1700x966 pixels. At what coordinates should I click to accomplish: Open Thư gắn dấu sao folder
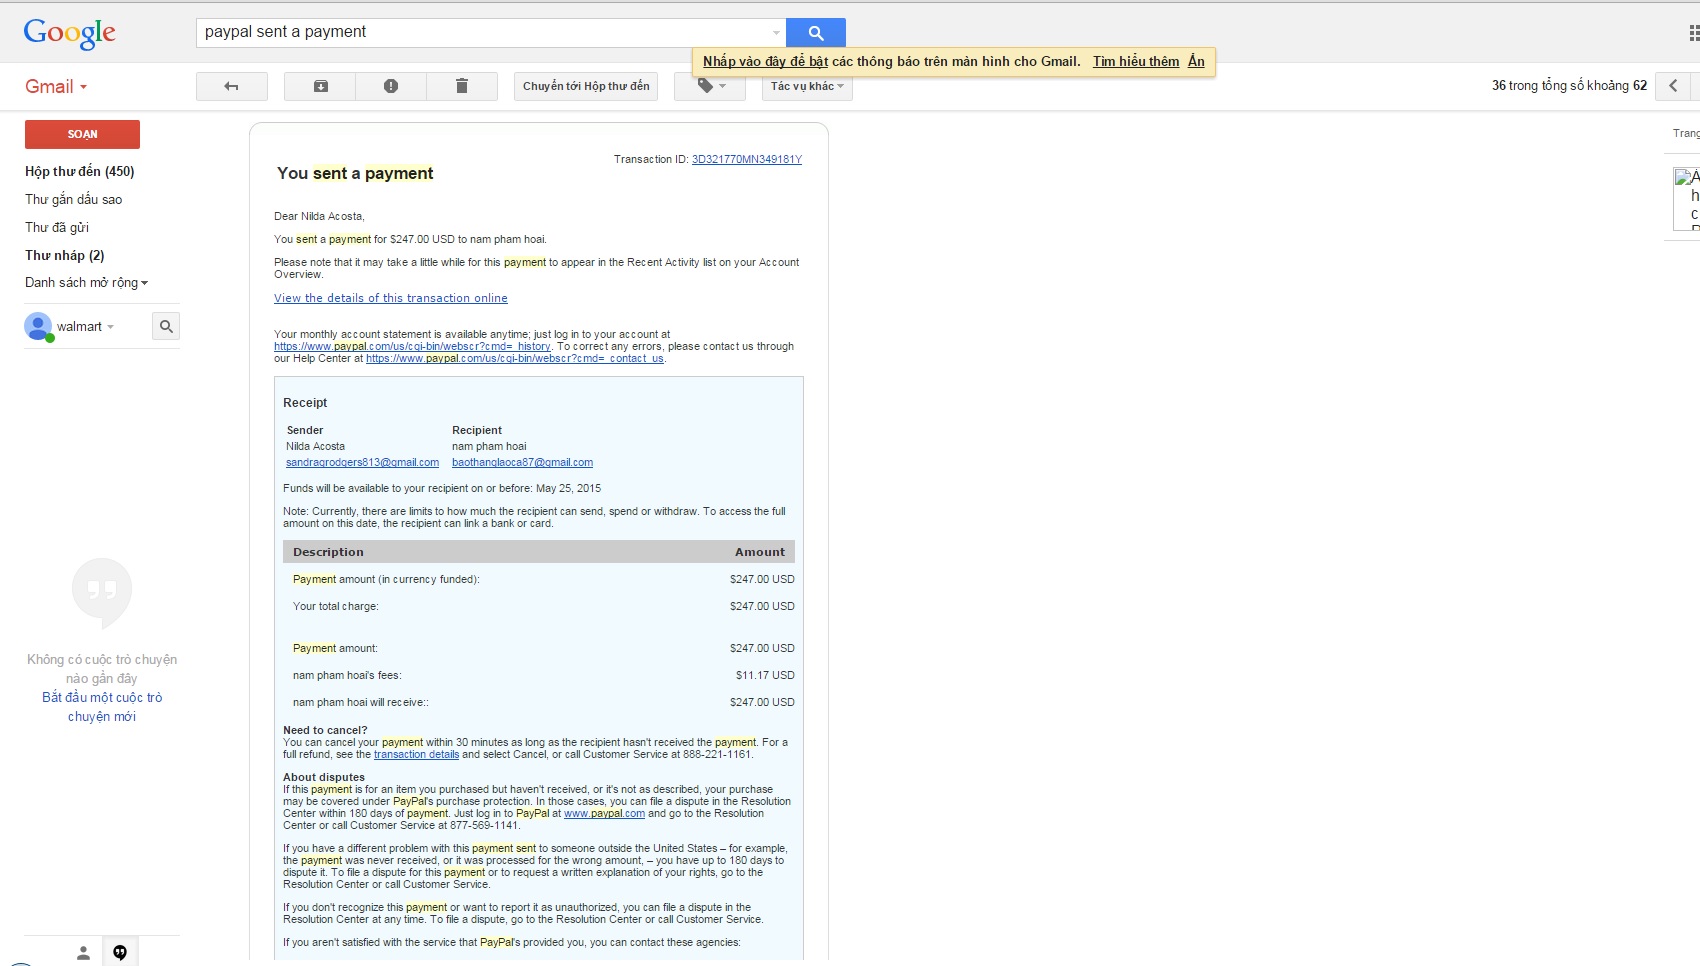74,200
